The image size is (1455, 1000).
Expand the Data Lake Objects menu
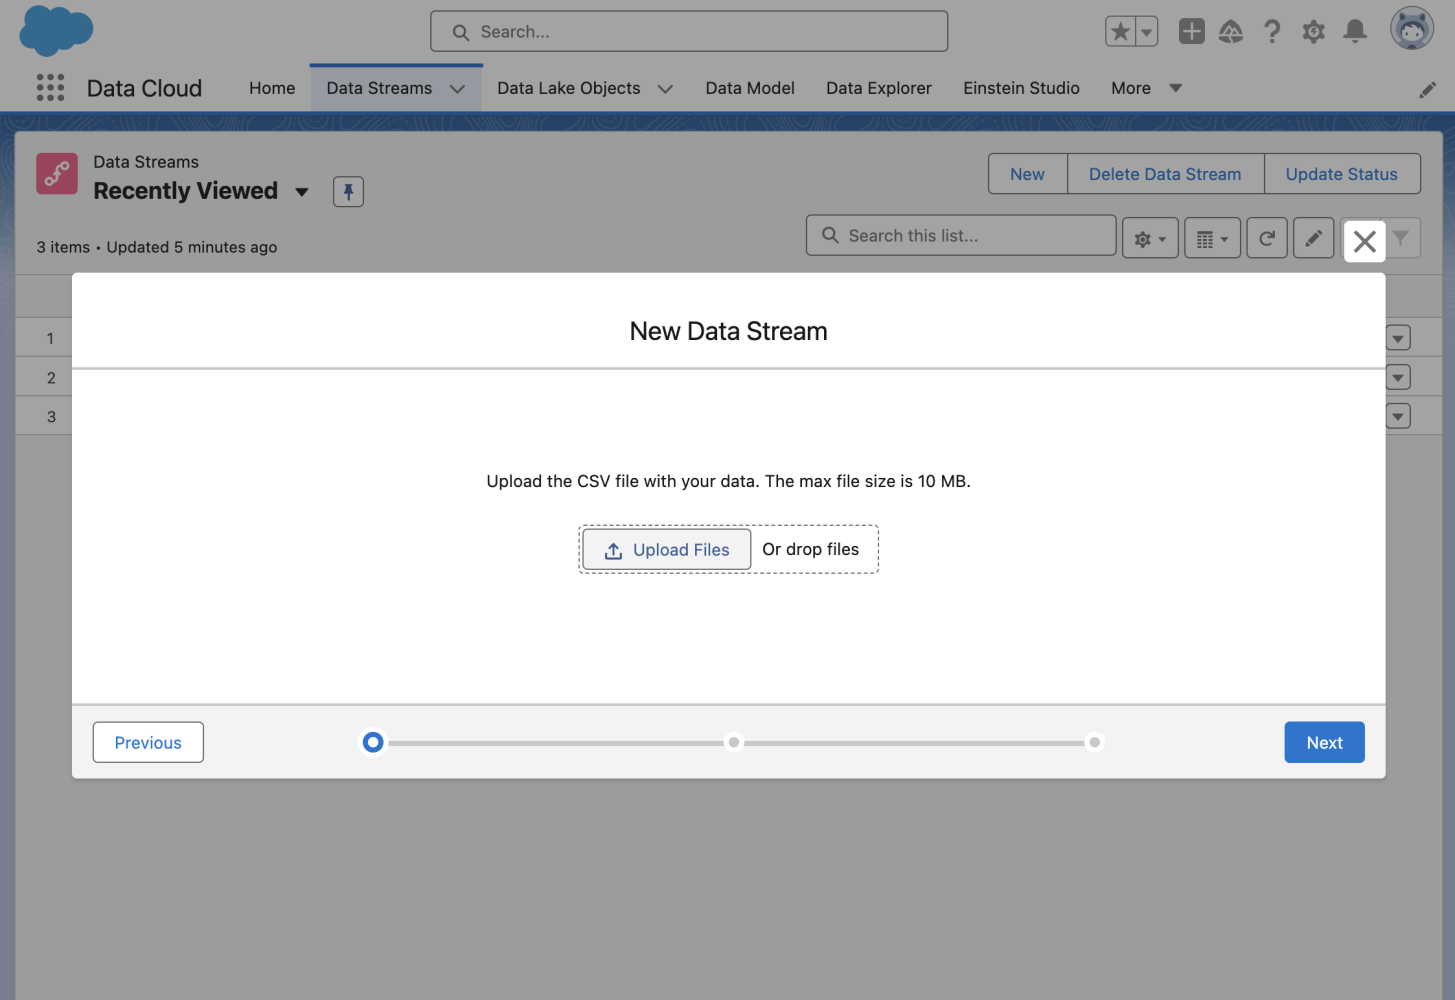tap(665, 88)
